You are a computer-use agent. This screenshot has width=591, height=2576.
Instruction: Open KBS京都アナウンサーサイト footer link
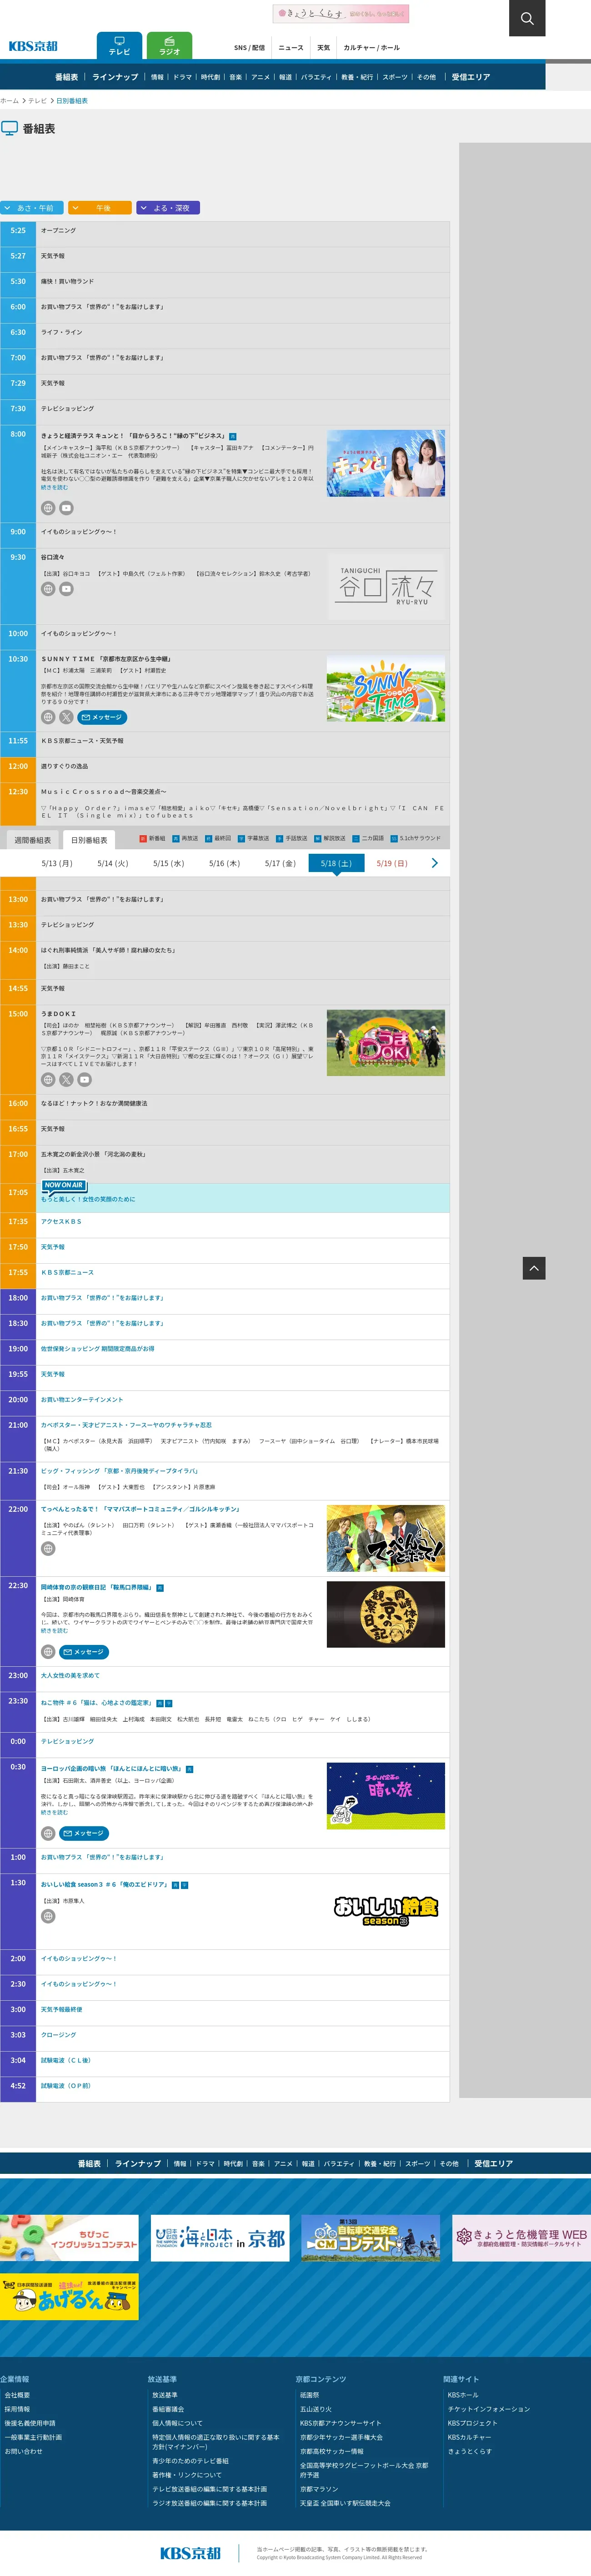click(x=340, y=2423)
